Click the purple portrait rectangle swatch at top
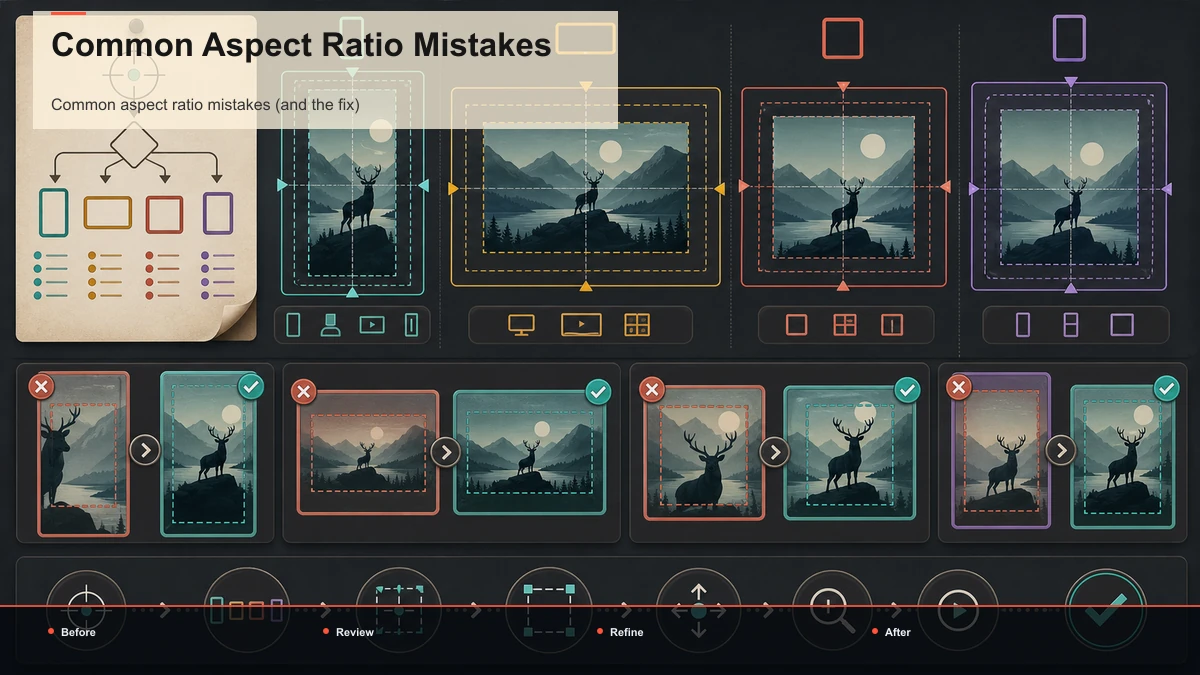This screenshot has width=1200, height=675. point(1069,38)
